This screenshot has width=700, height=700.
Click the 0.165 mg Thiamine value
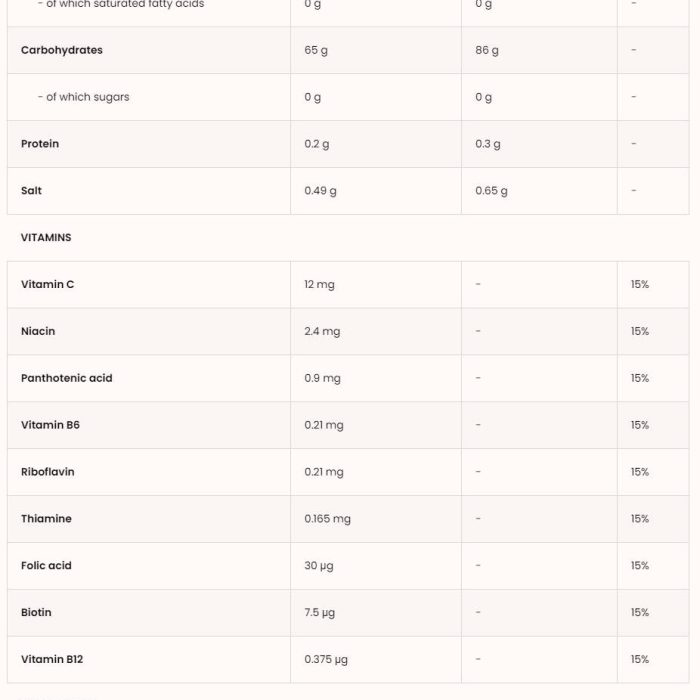pyautogui.click(x=328, y=519)
